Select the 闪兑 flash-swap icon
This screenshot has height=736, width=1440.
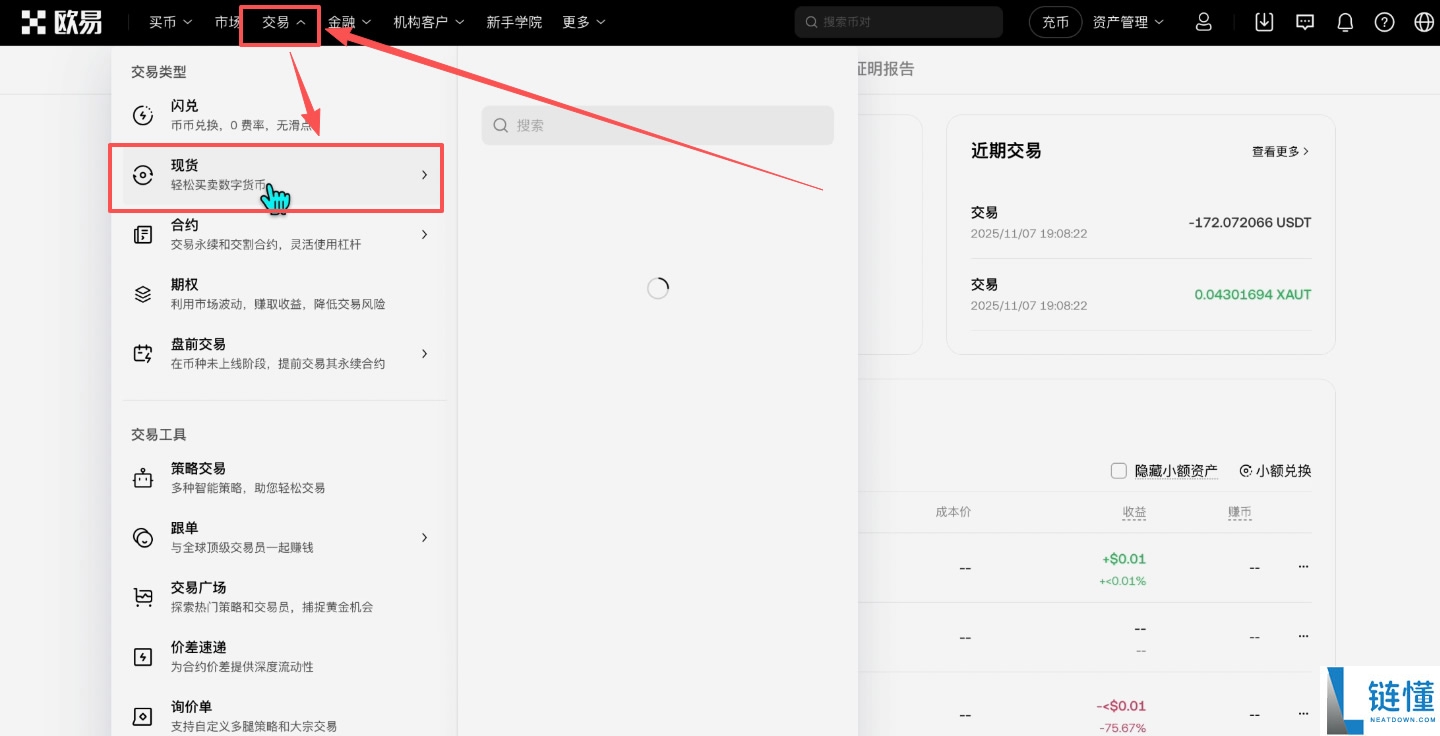(x=143, y=114)
